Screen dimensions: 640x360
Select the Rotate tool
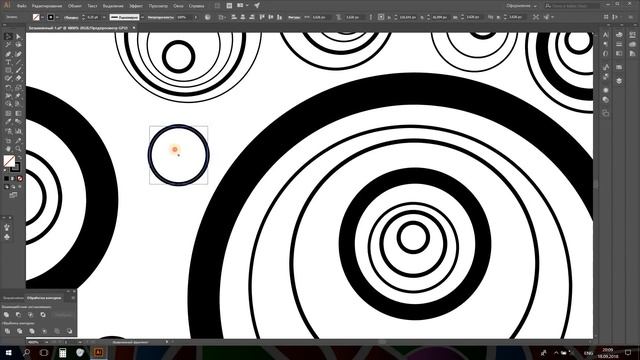click(x=8, y=87)
